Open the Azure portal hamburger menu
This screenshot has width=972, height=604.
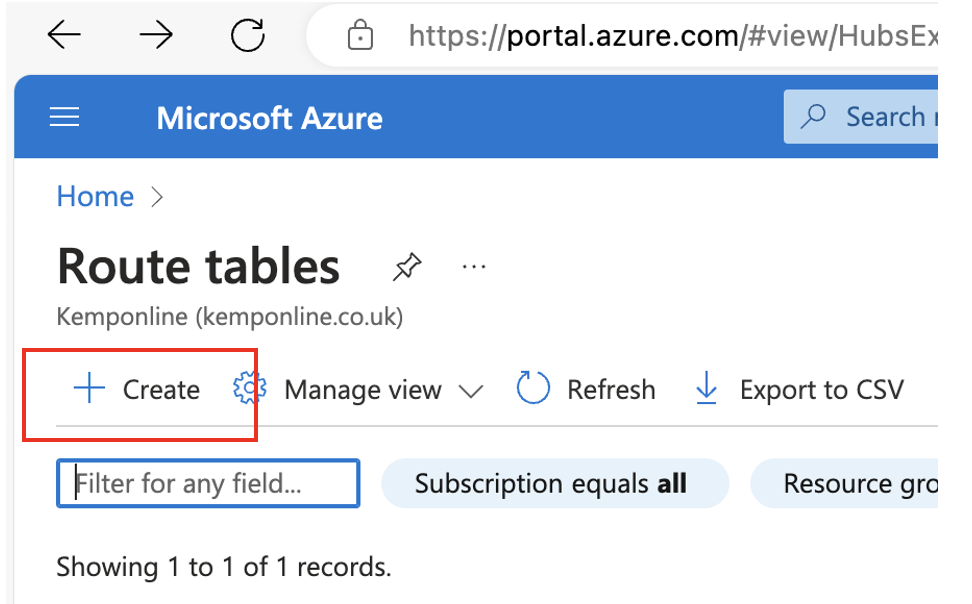pos(65,118)
